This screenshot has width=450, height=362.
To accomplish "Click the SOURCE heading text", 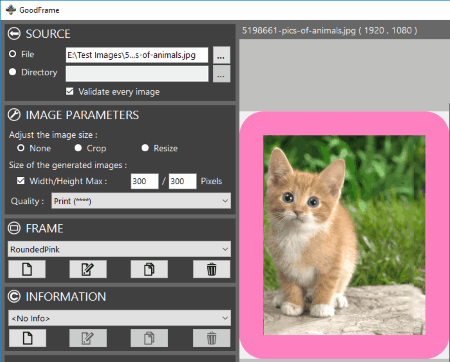I will tap(48, 34).
